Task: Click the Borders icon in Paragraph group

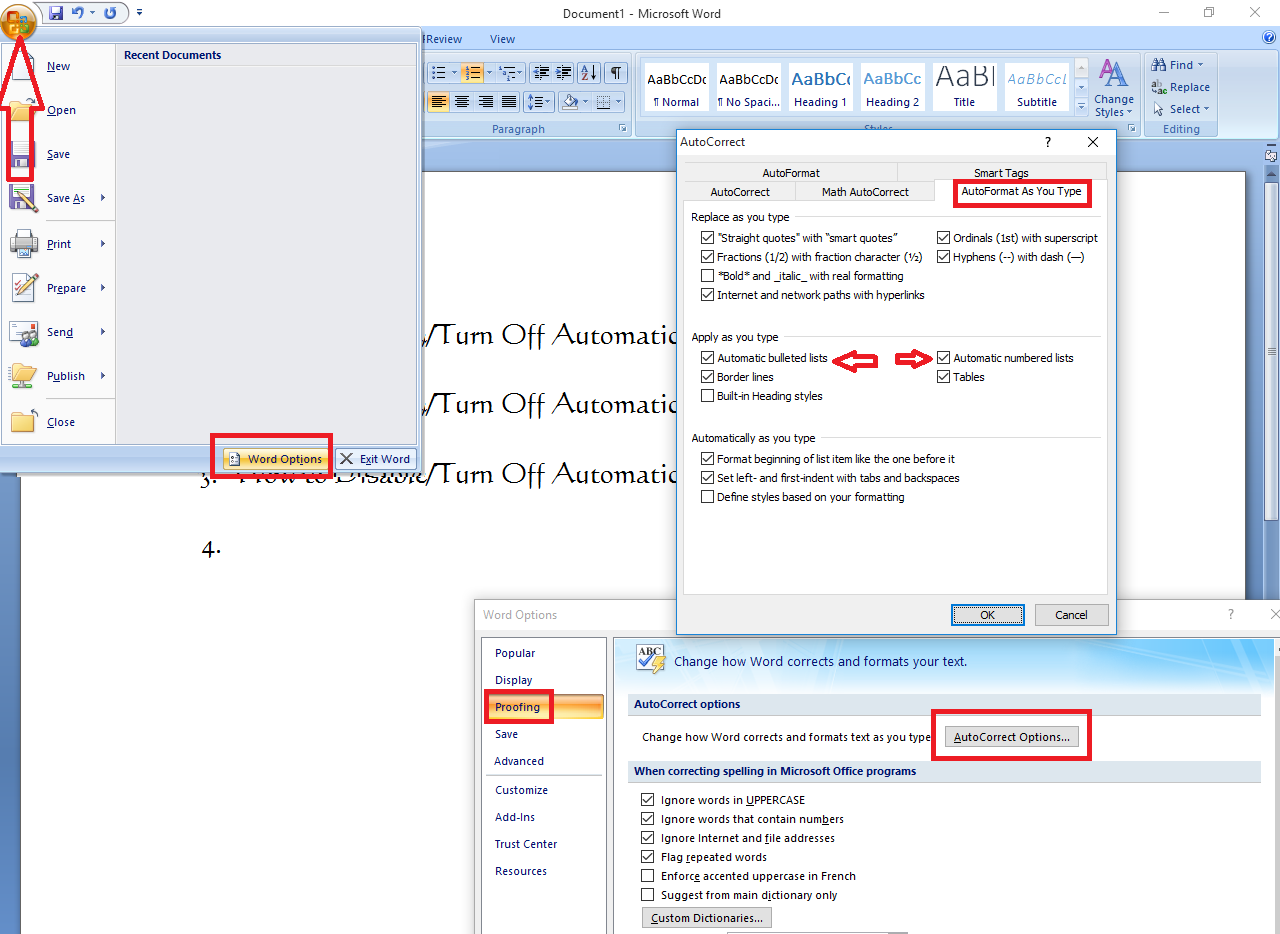Action: click(x=604, y=102)
